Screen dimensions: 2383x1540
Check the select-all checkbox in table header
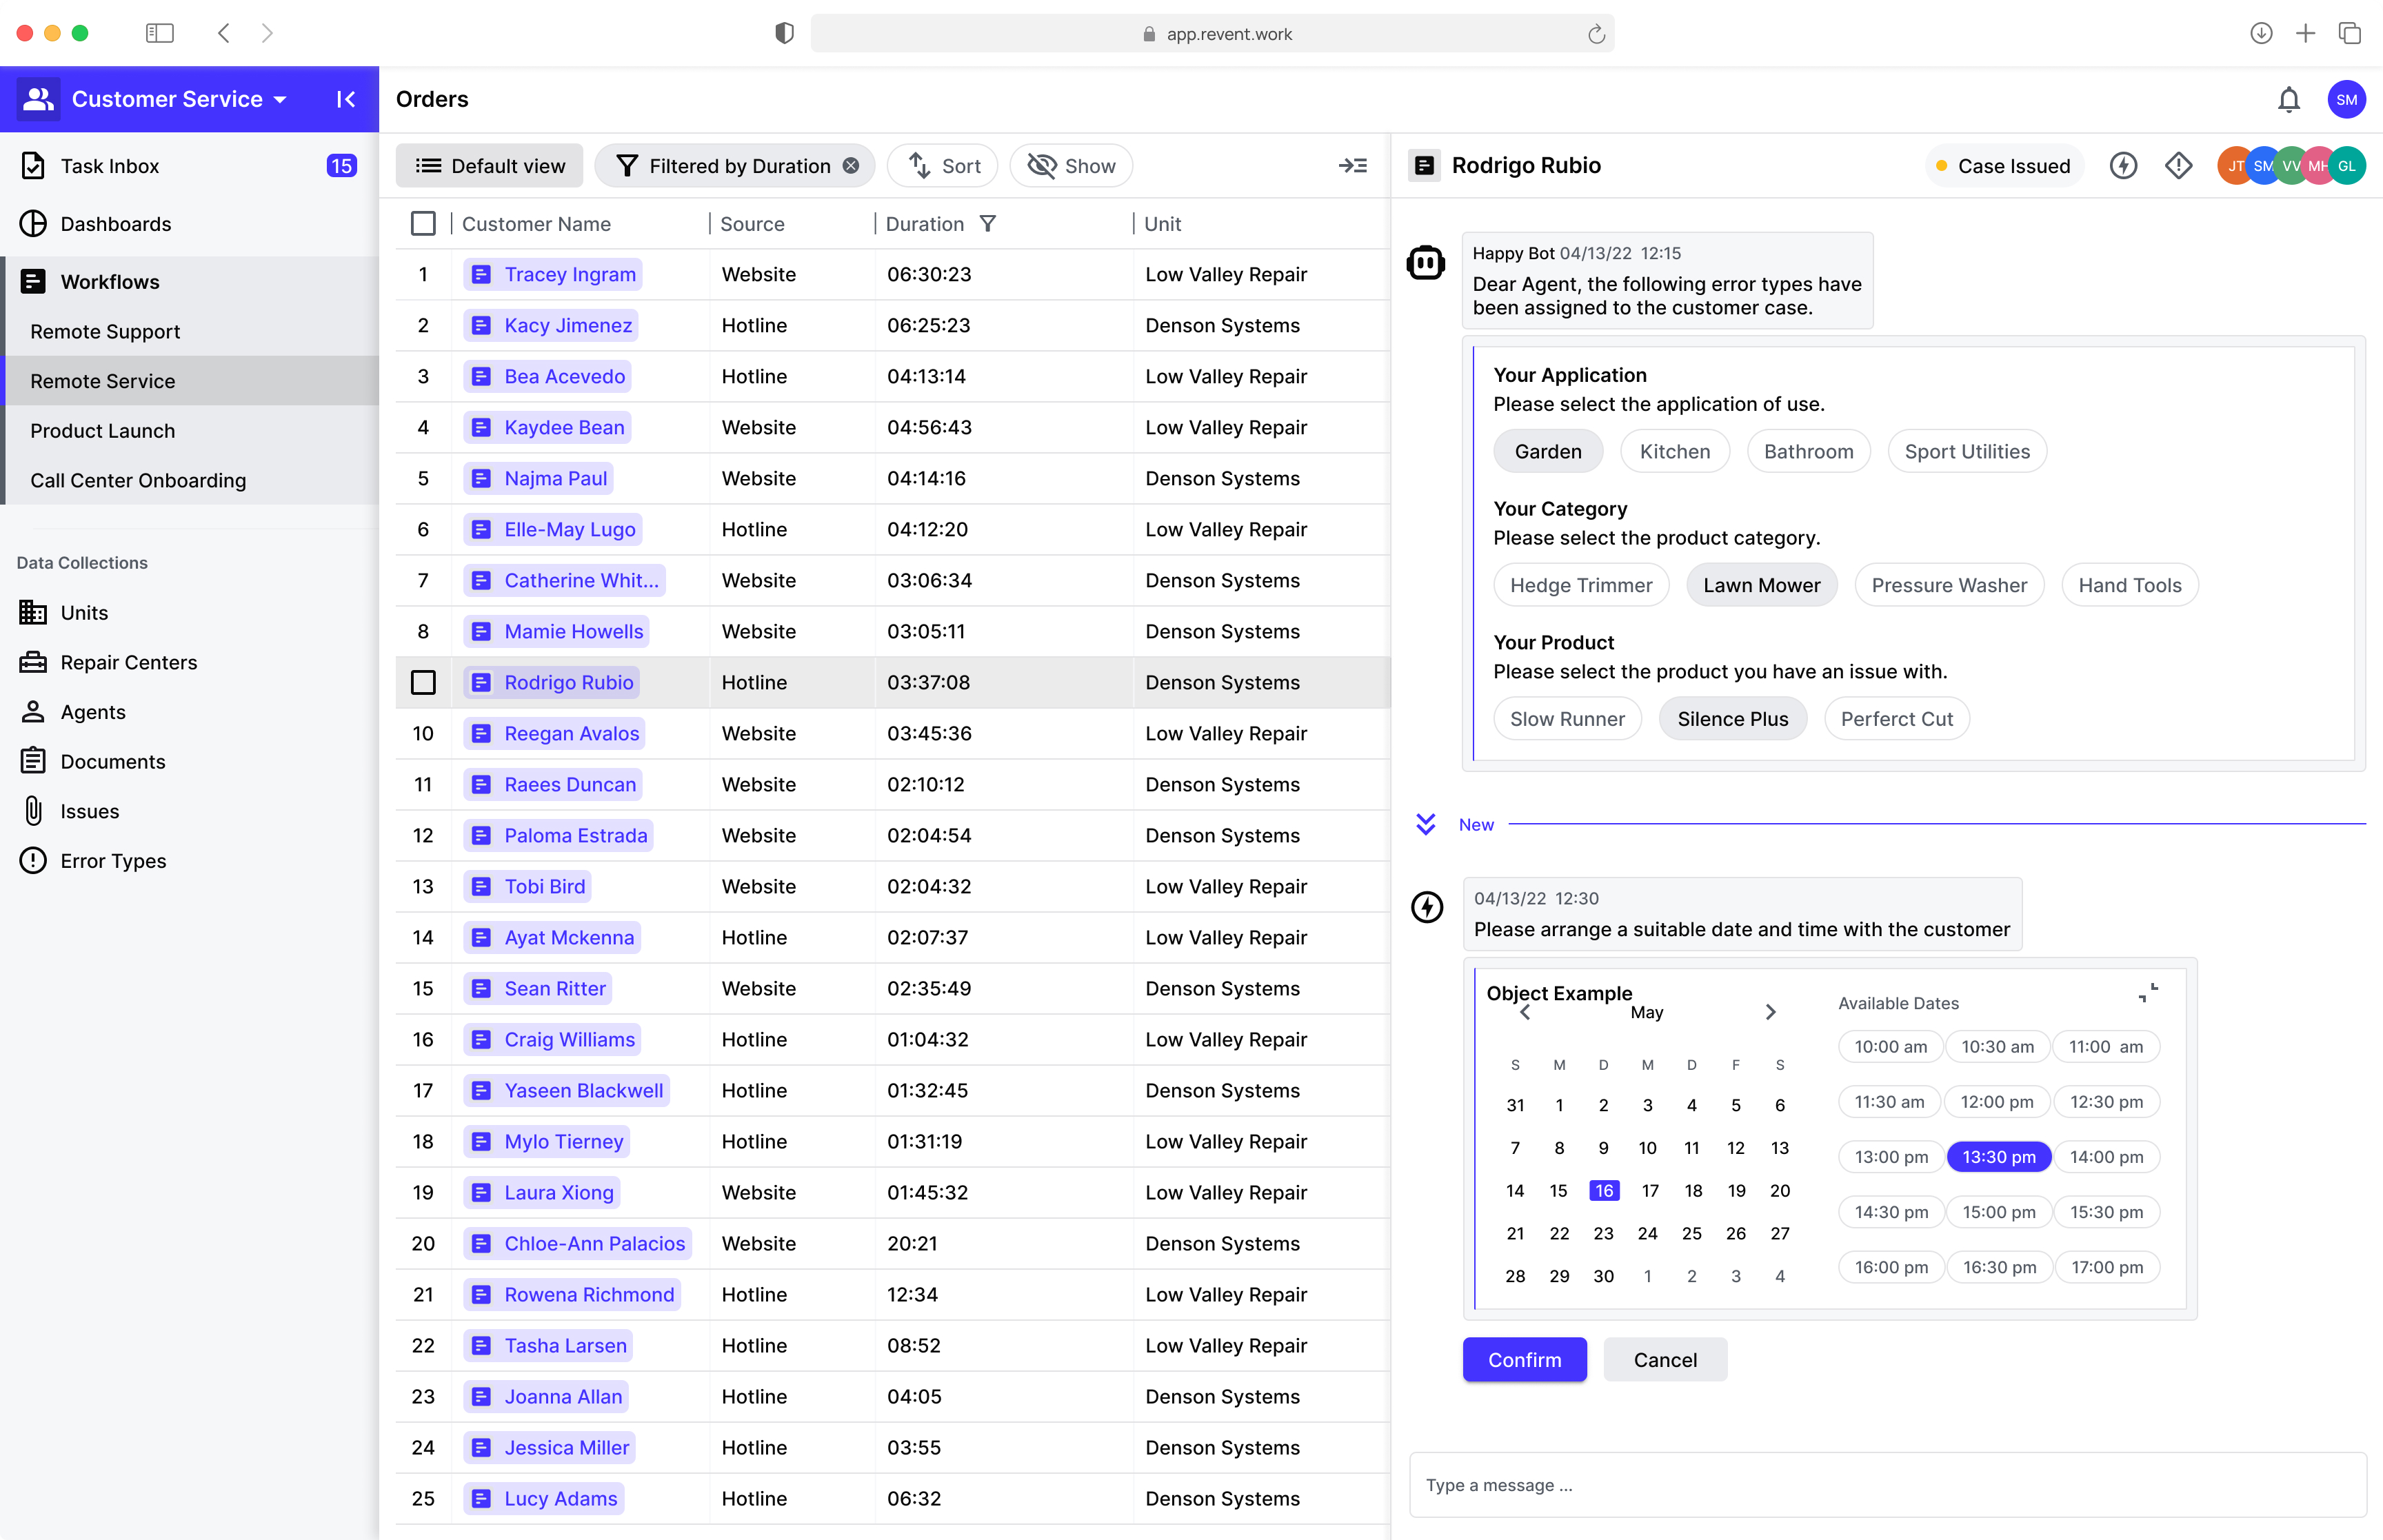[x=423, y=224]
